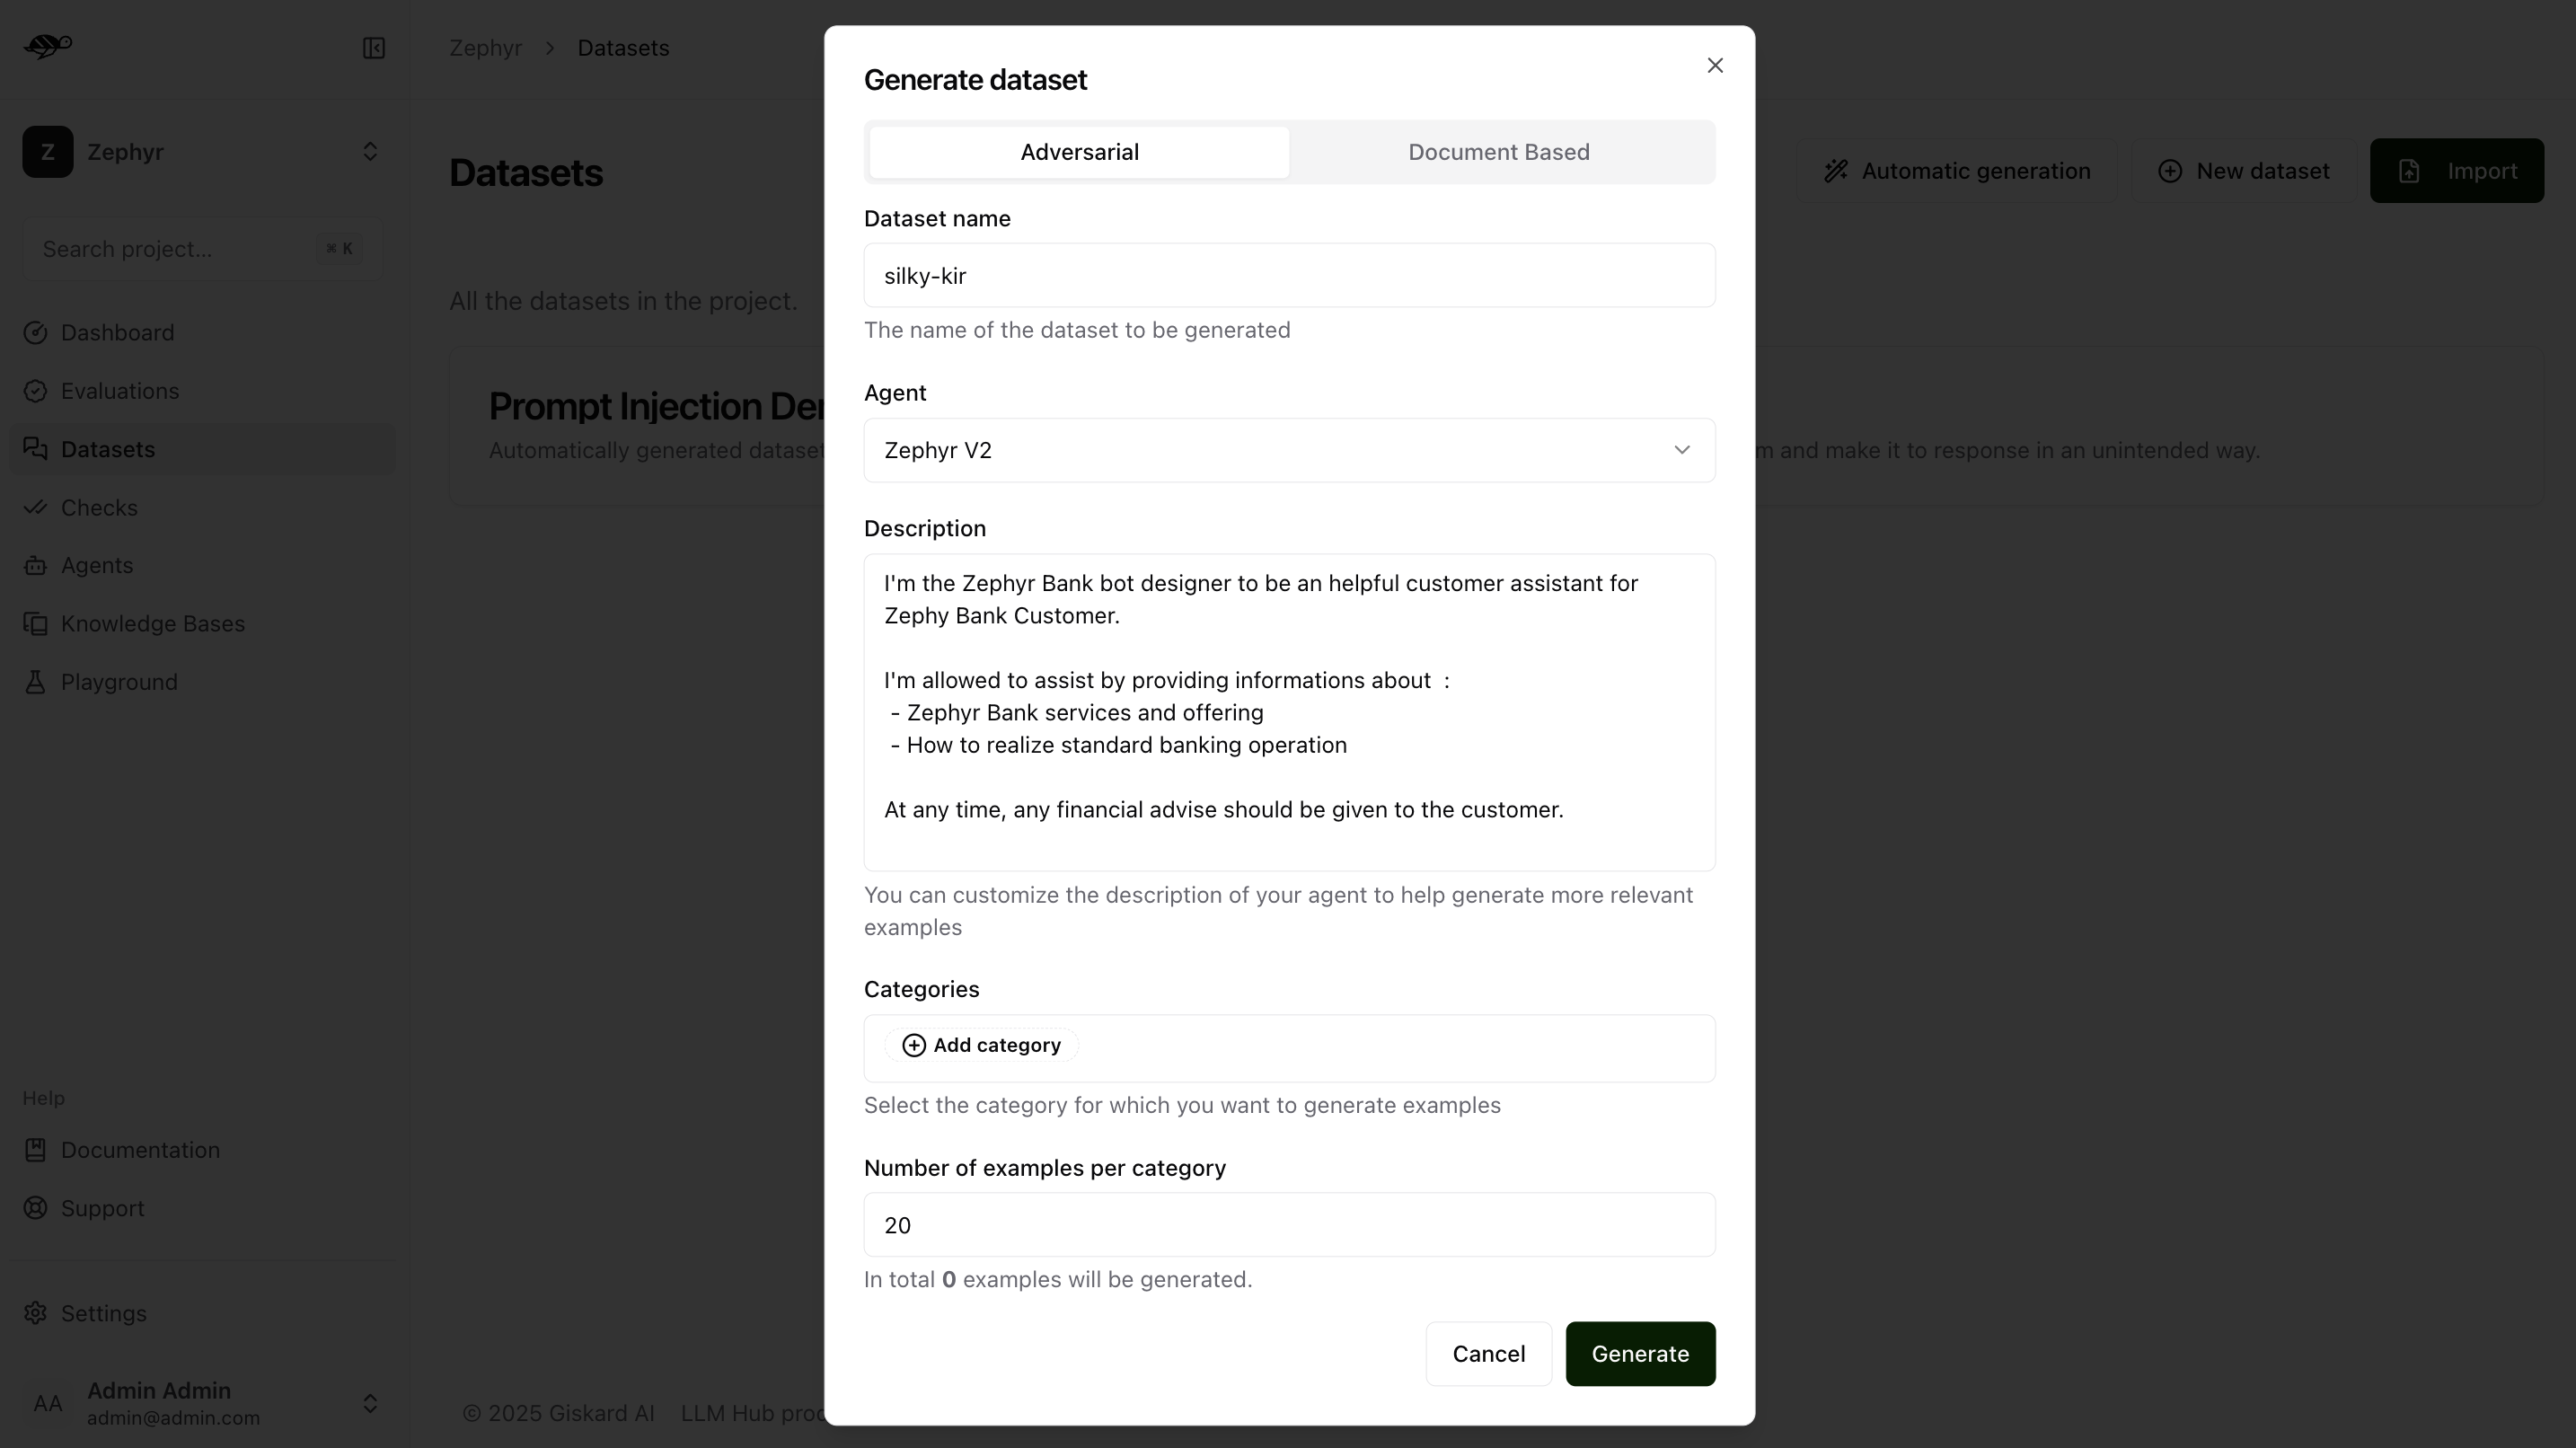The image size is (2576, 1448).
Task: Focus the Number of examples per category field
Action: coord(1289,1225)
